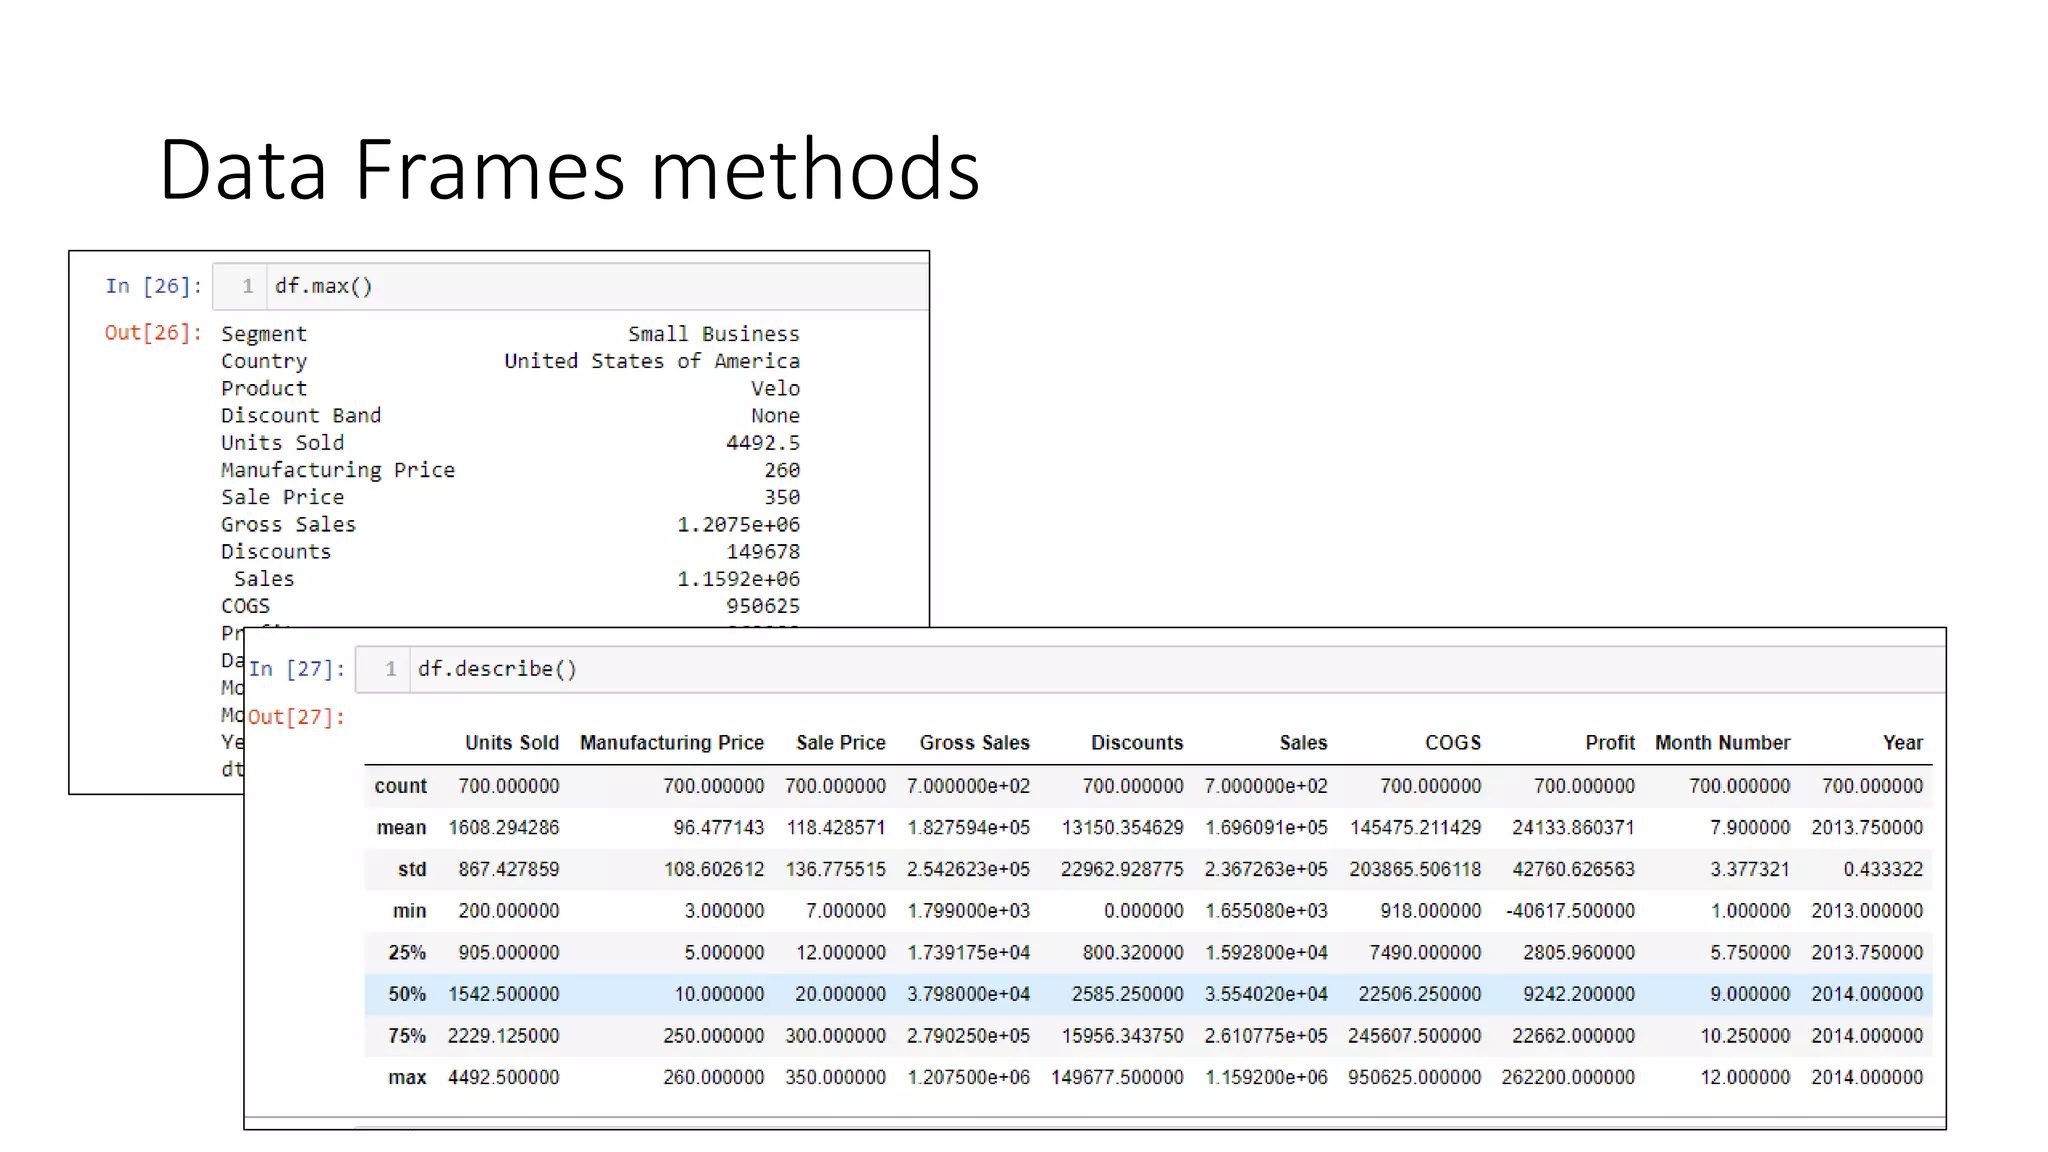Viewport: 2048px width, 1152px height.
Task: Click min Gross Sales value 1.799000e+03
Action: 969,911
